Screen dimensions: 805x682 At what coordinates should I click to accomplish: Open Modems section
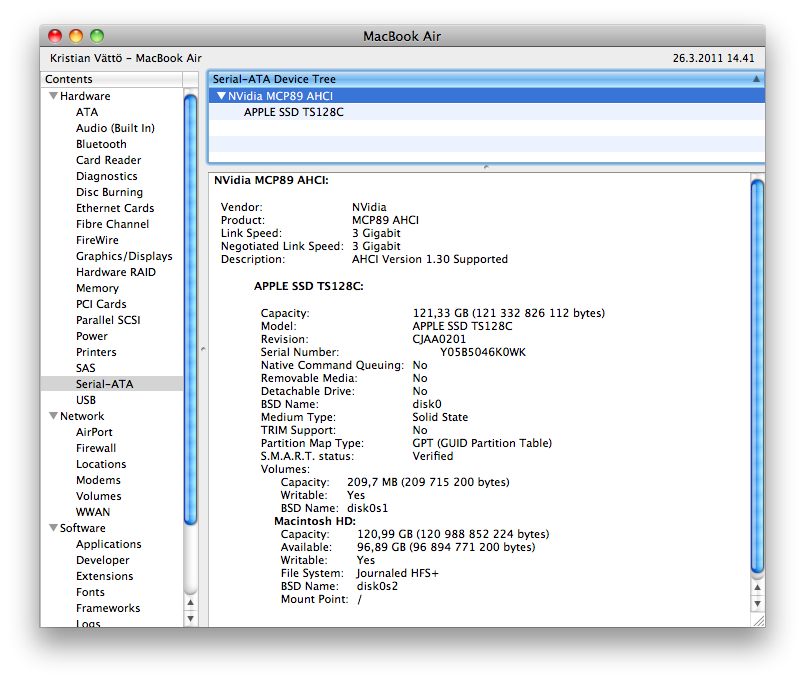pos(99,480)
